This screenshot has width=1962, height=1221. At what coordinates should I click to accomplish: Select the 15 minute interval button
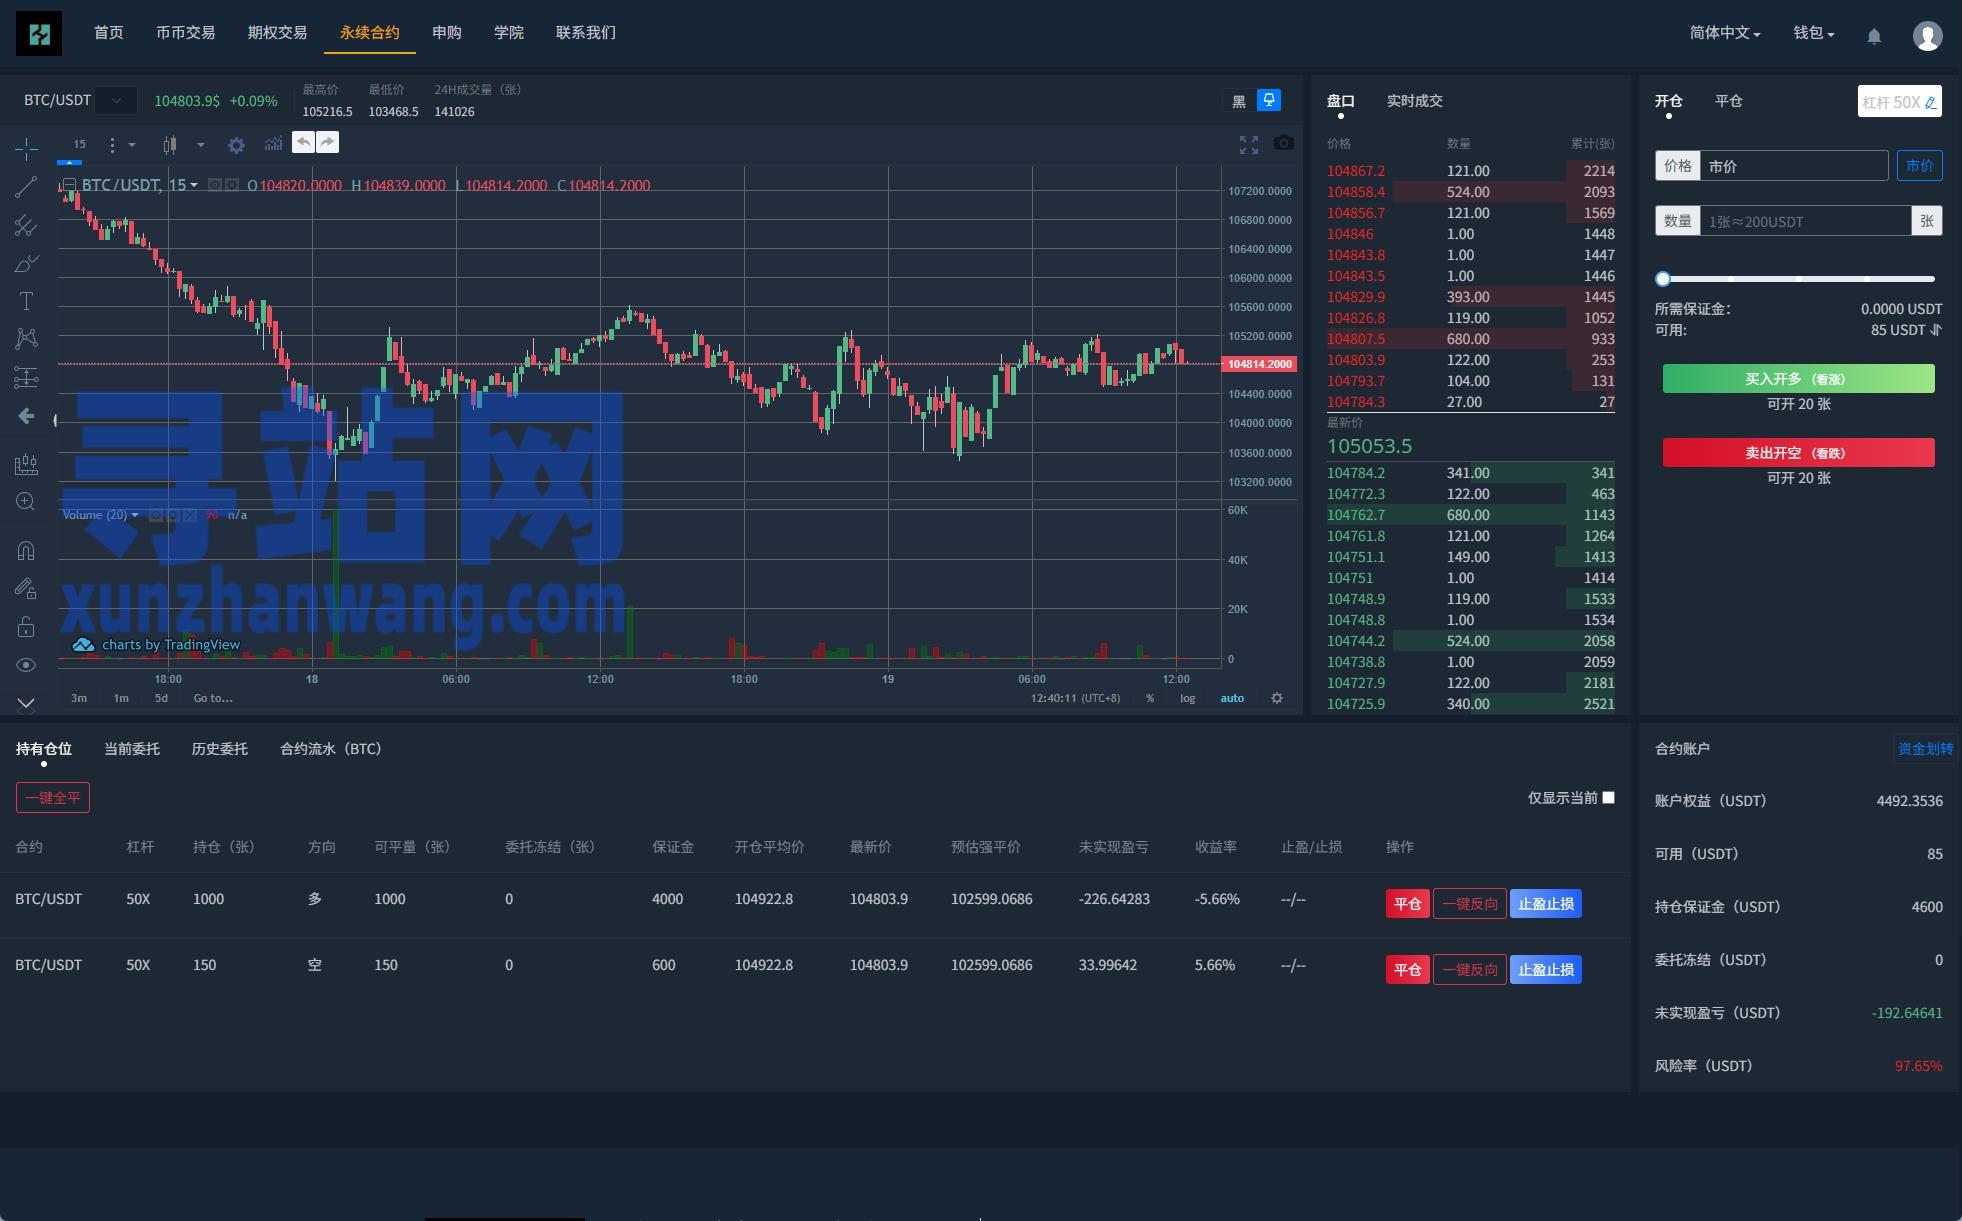tap(80, 145)
